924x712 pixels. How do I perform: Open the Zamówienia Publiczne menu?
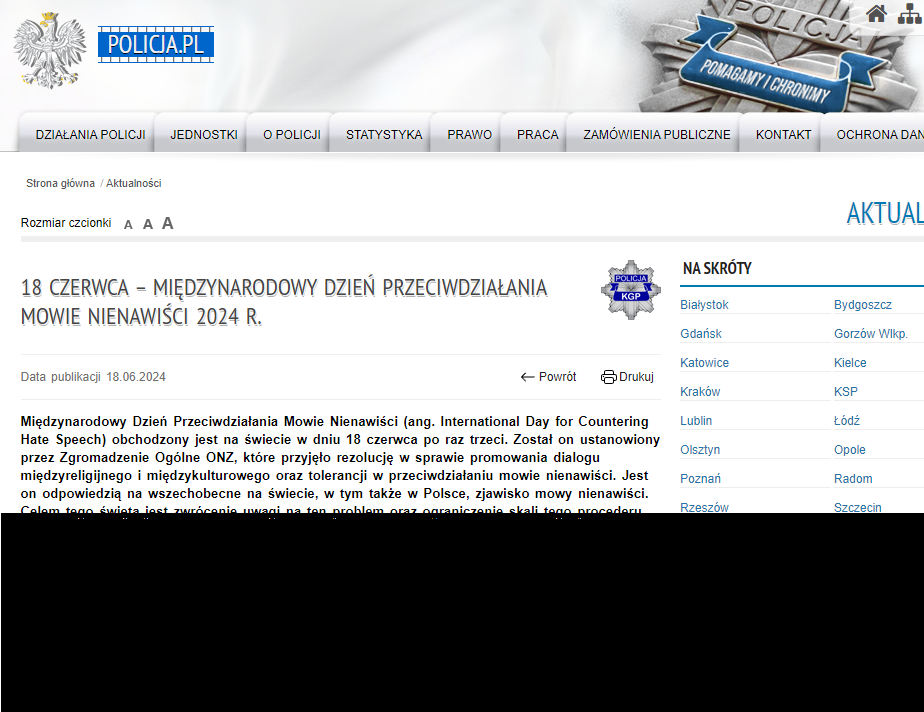click(656, 135)
